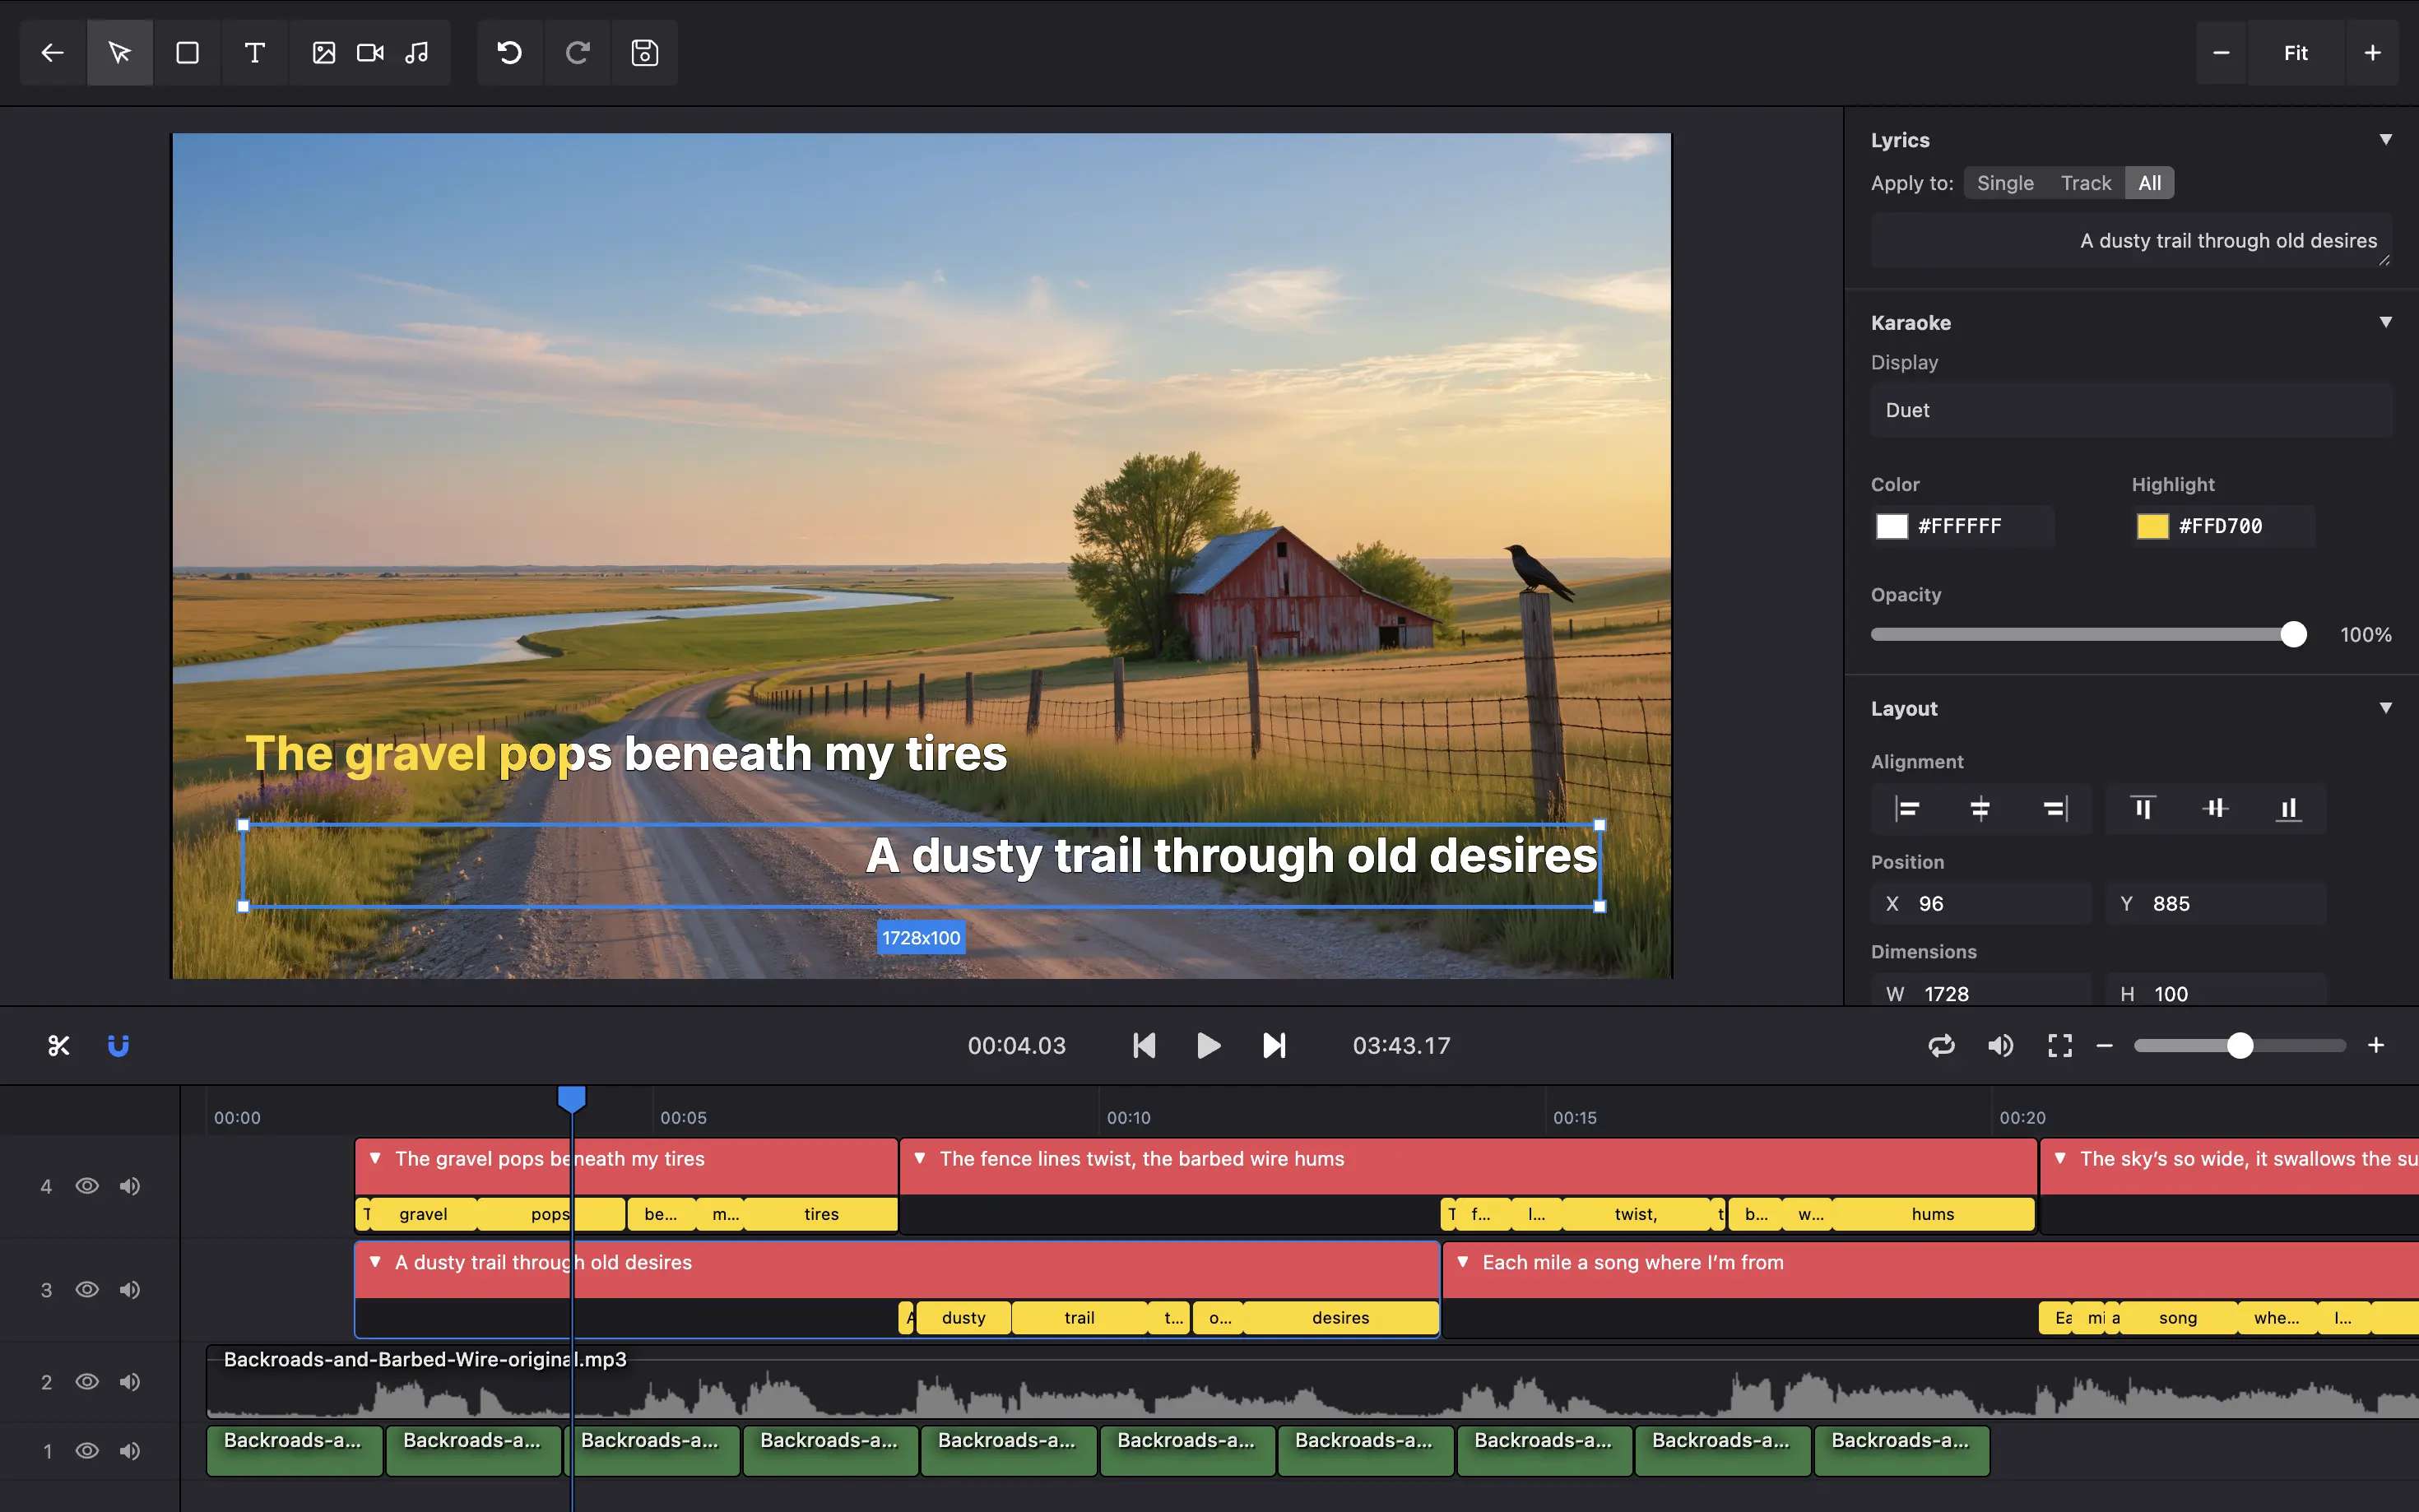Mute the Backroads-and-Barbed-Wire audio track
Screen dimensions: 2419x1512
130,1381
